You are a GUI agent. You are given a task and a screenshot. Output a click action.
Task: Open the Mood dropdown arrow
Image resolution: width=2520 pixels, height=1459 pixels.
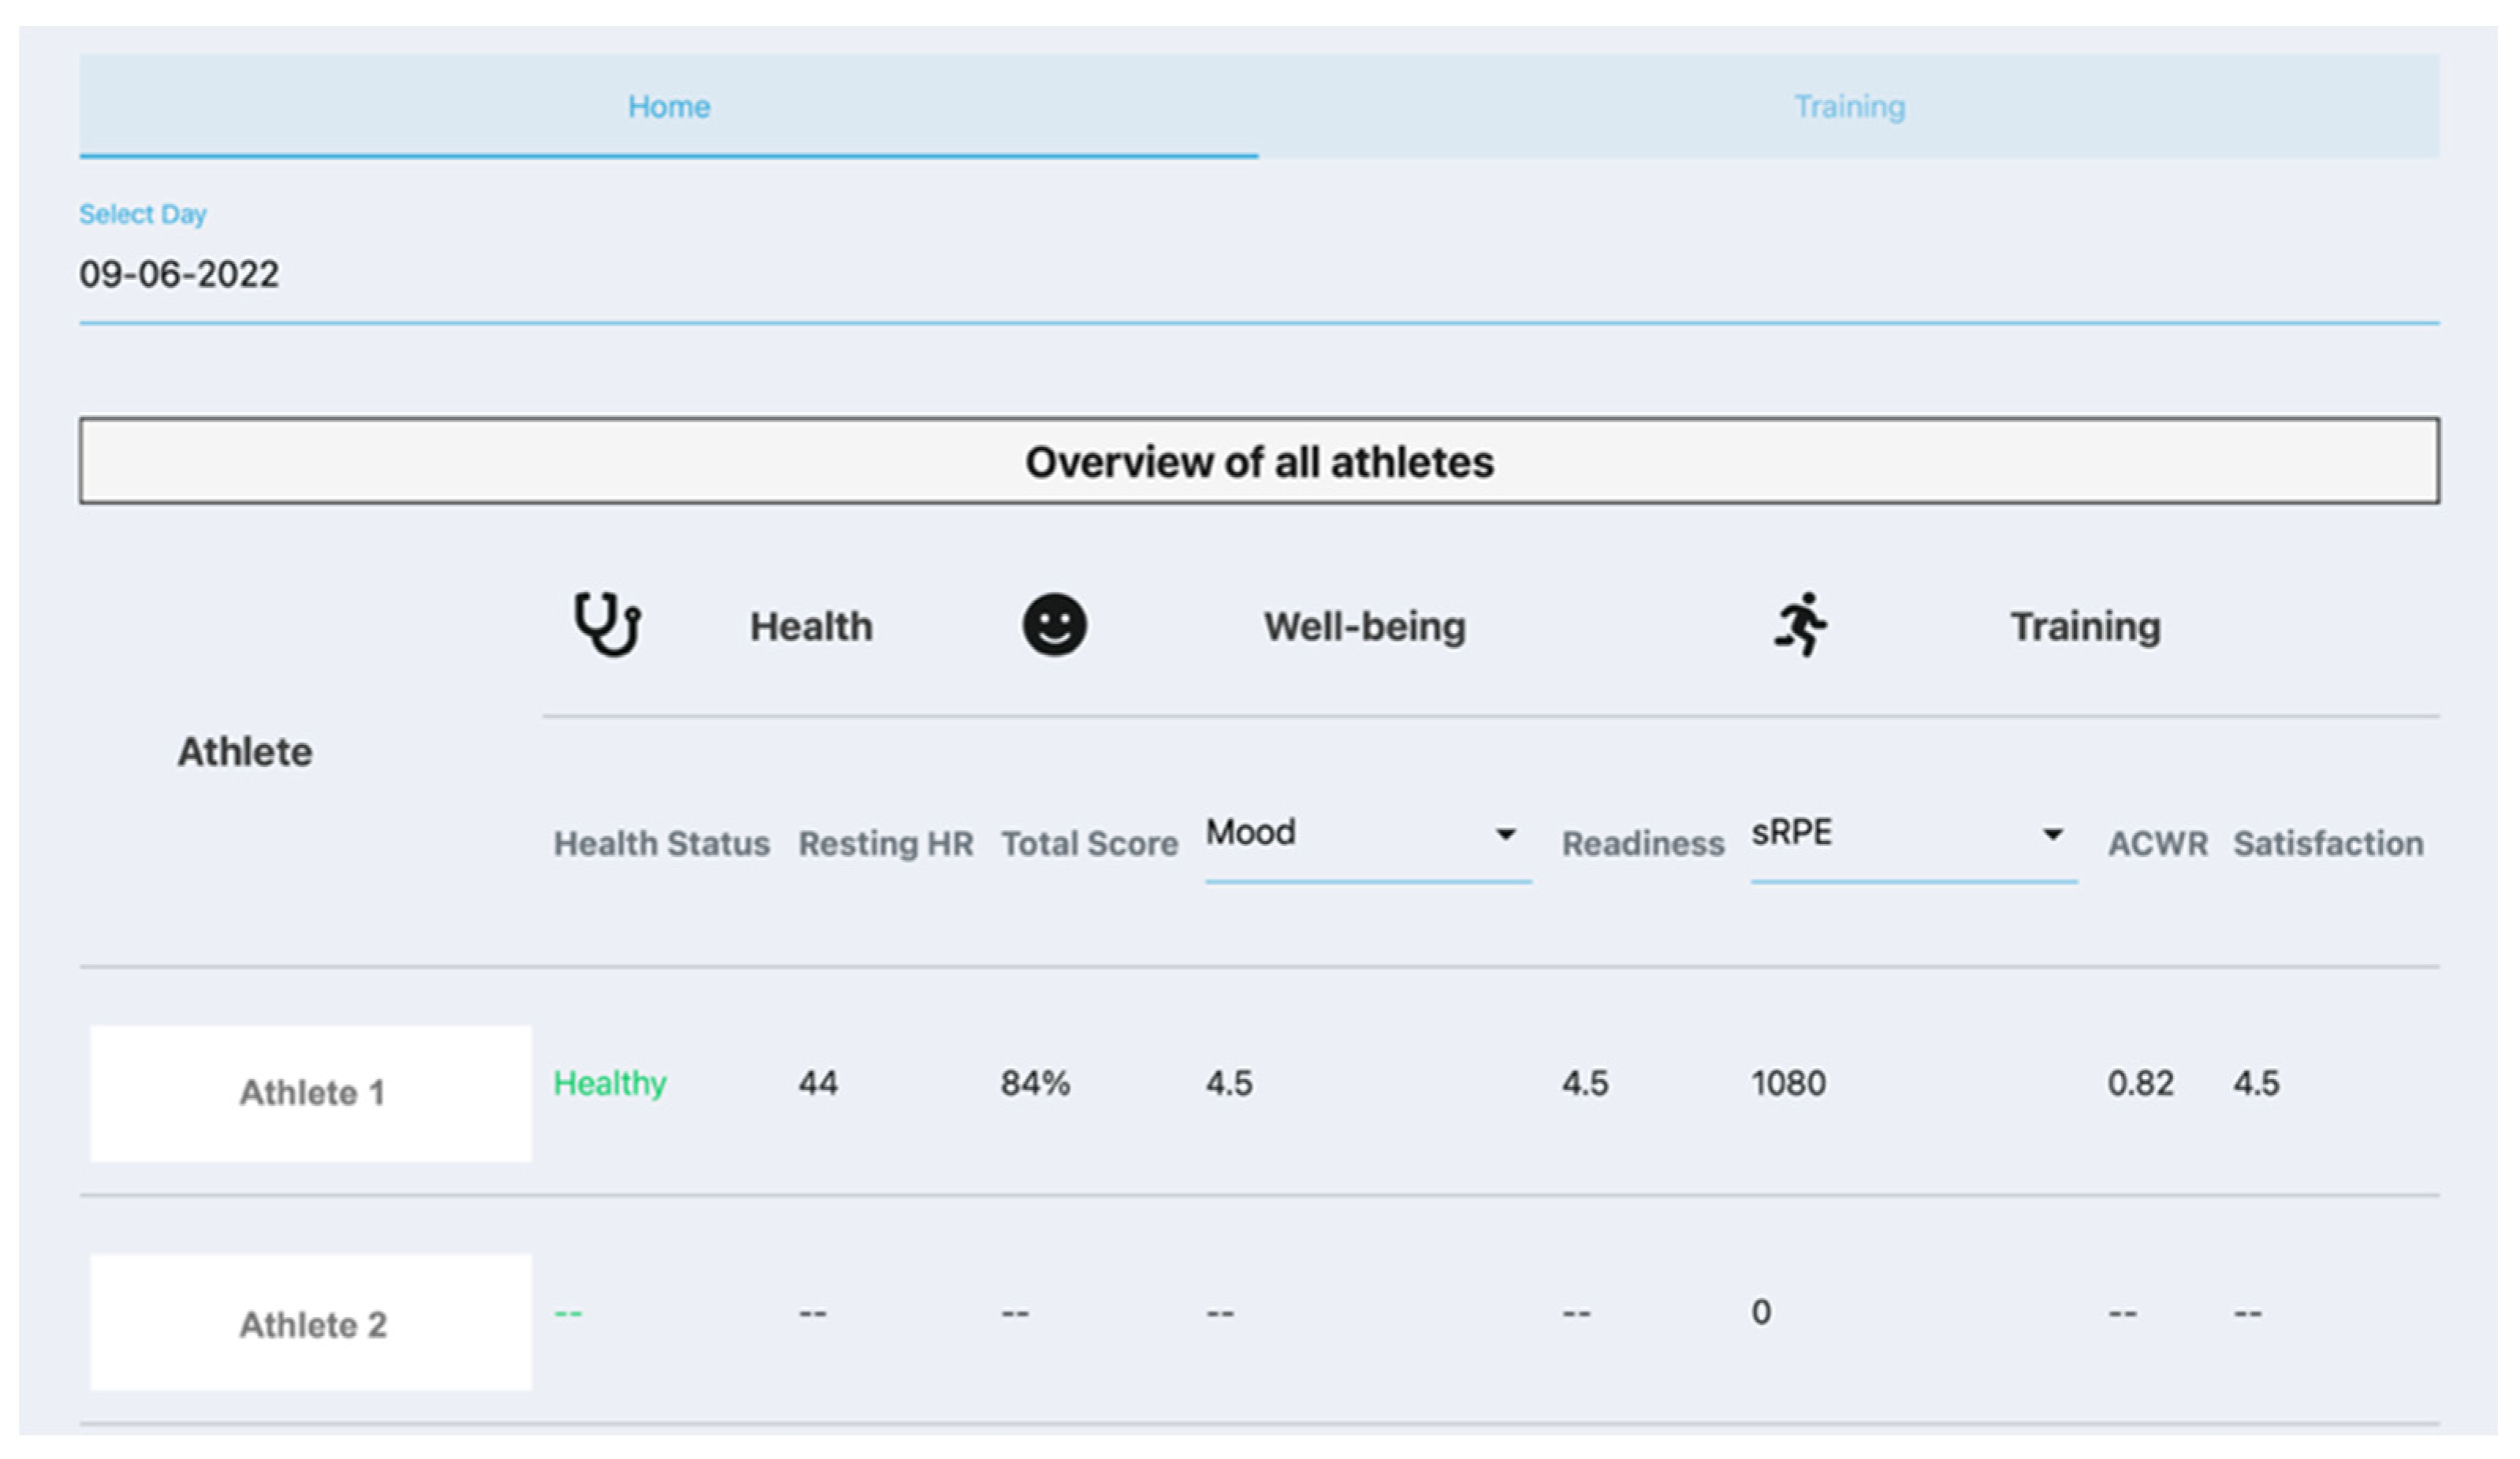pyautogui.click(x=1505, y=834)
